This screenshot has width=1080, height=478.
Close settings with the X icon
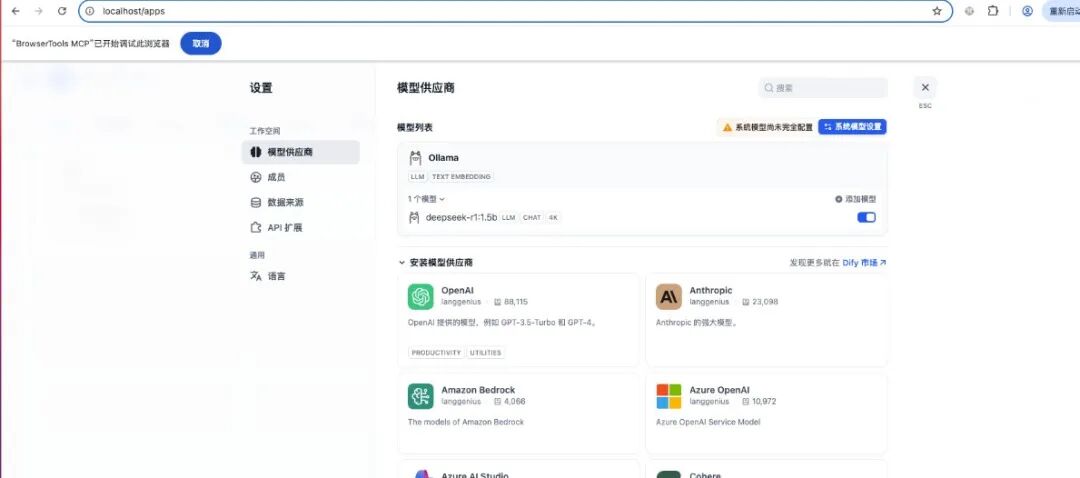(925, 87)
